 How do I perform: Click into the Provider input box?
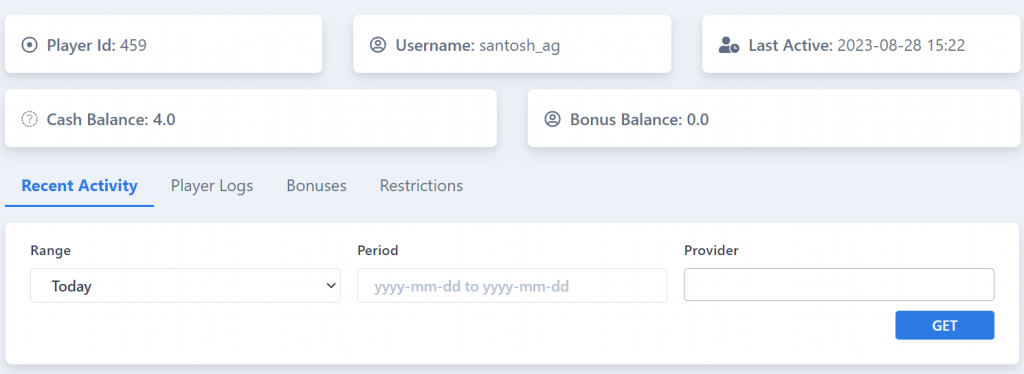(839, 285)
